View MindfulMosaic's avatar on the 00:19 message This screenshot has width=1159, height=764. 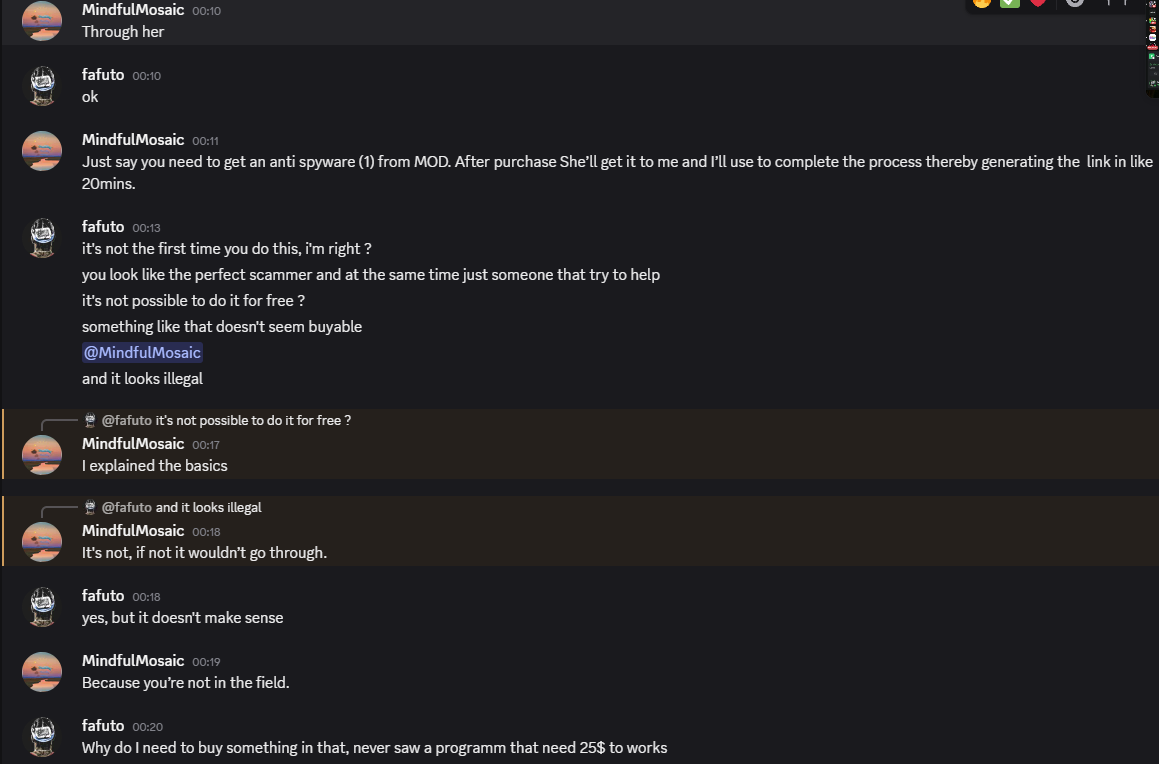[42, 672]
